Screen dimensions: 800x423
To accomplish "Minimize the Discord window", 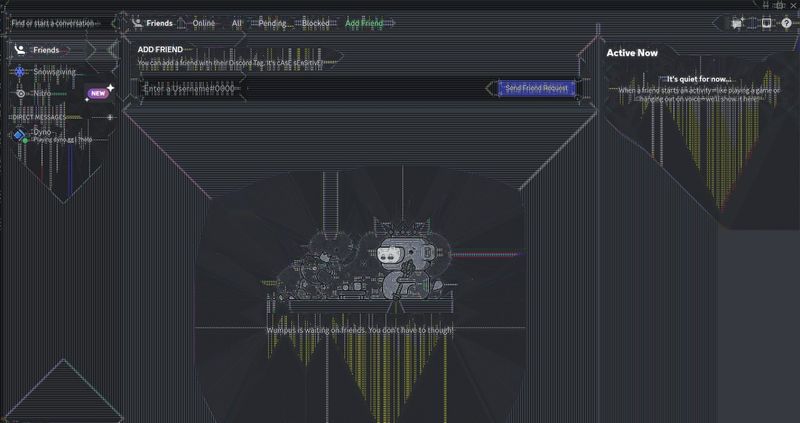I will coord(765,5).
